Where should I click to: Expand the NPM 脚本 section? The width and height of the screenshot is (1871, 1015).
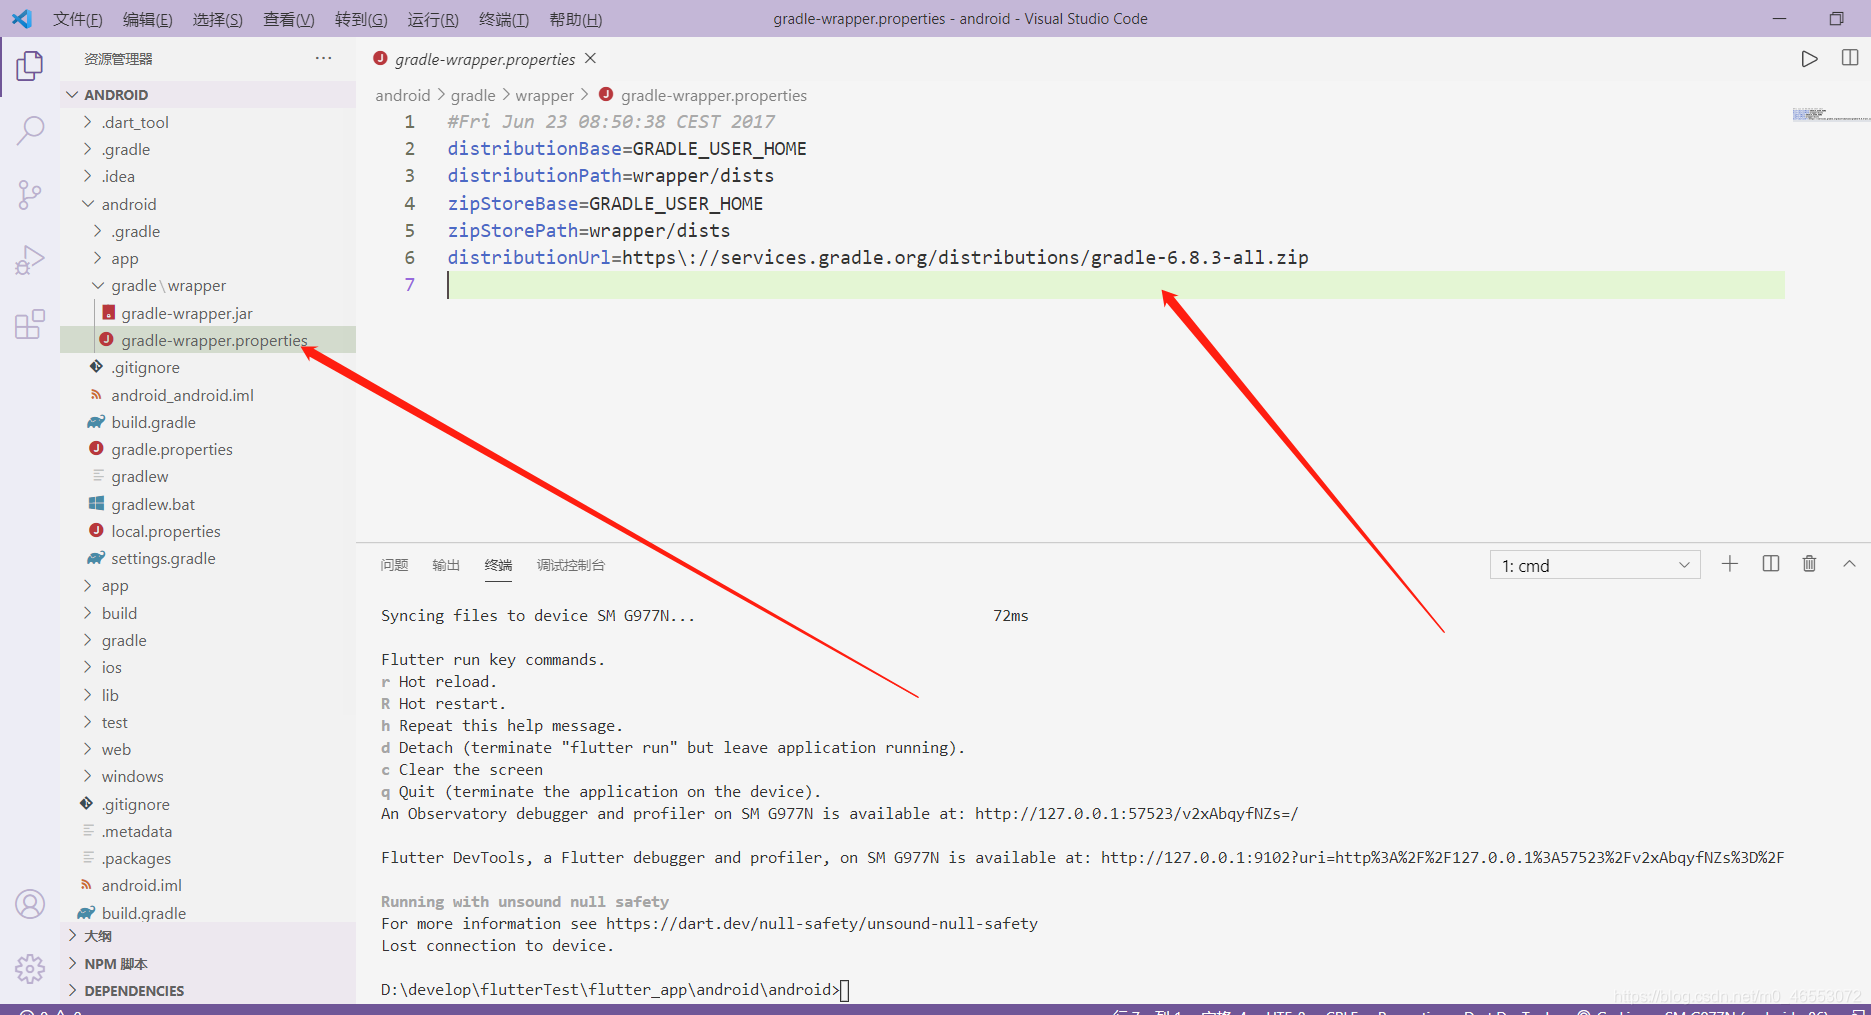pos(208,964)
